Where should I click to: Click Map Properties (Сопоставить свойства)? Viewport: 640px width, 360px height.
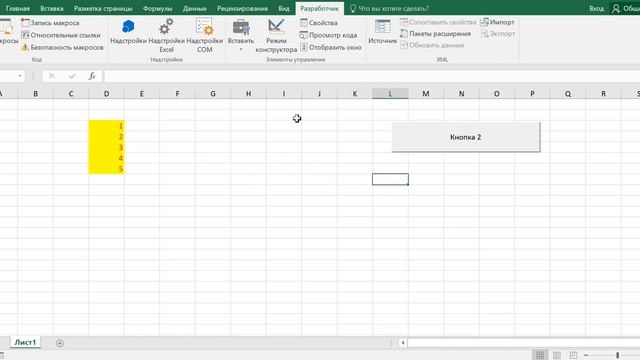(x=438, y=22)
